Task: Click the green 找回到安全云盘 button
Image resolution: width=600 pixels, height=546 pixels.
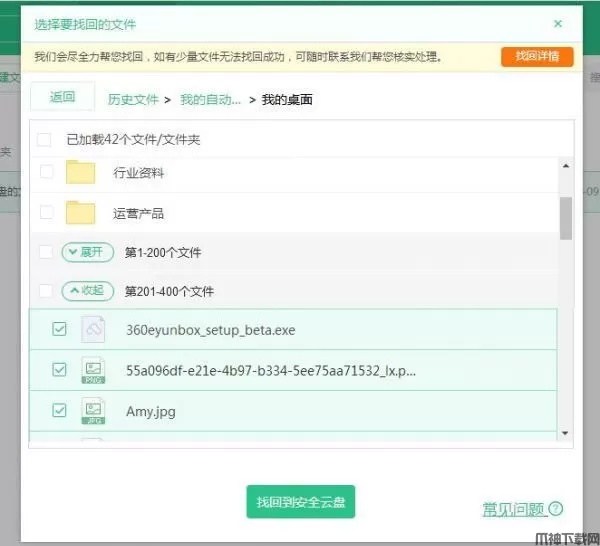Action: click(x=300, y=501)
